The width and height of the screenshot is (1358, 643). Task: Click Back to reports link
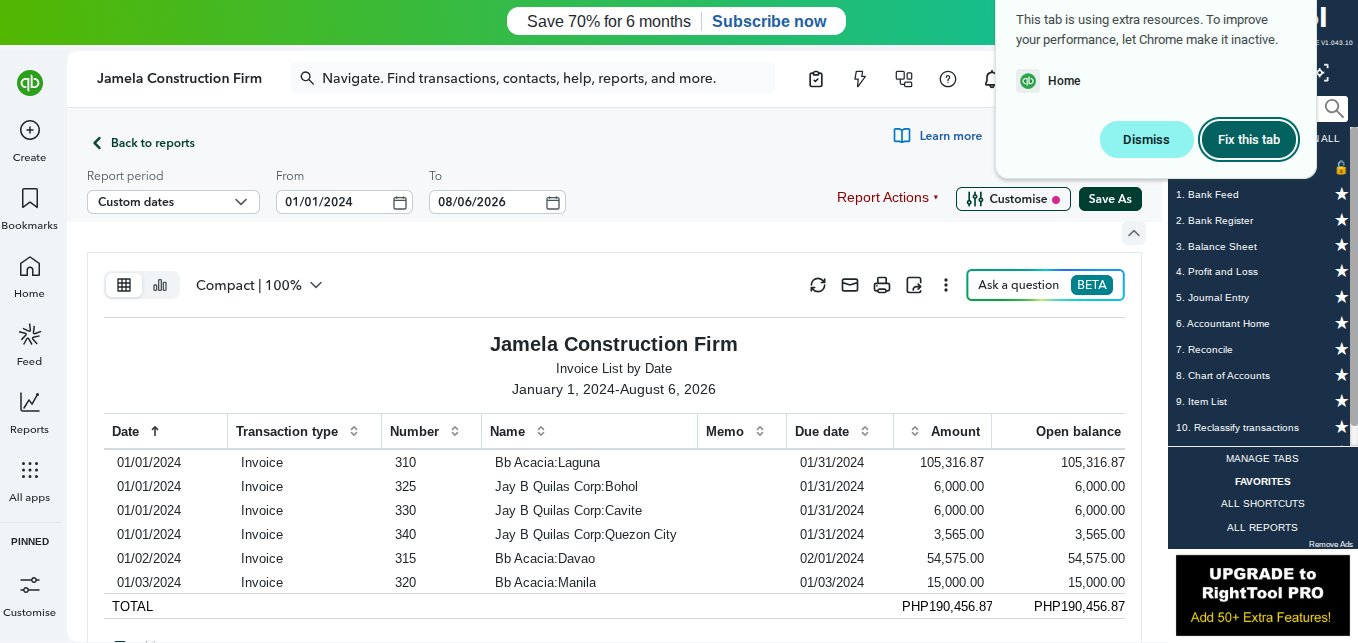[143, 143]
